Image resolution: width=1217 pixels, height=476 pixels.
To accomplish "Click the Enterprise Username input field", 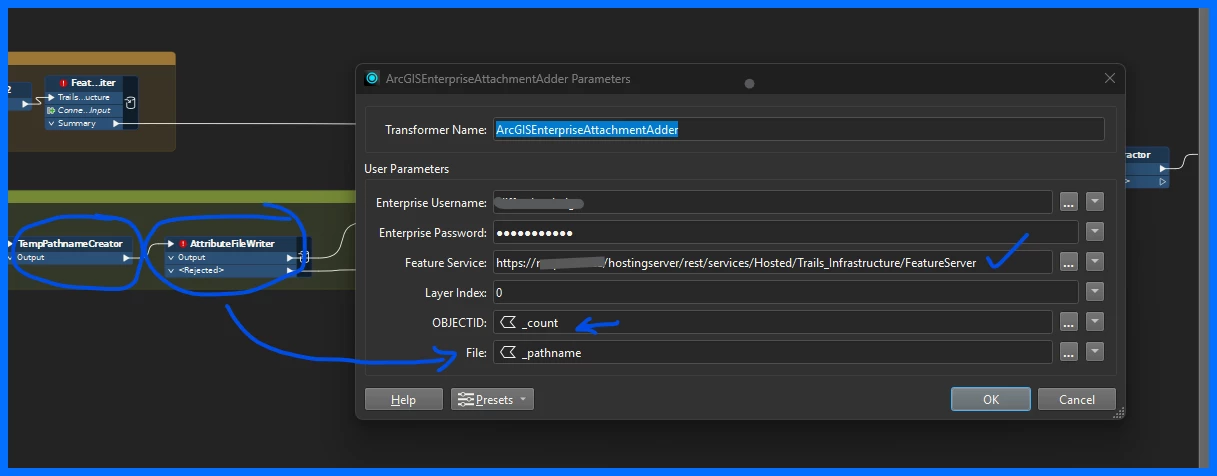I will click(772, 202).
